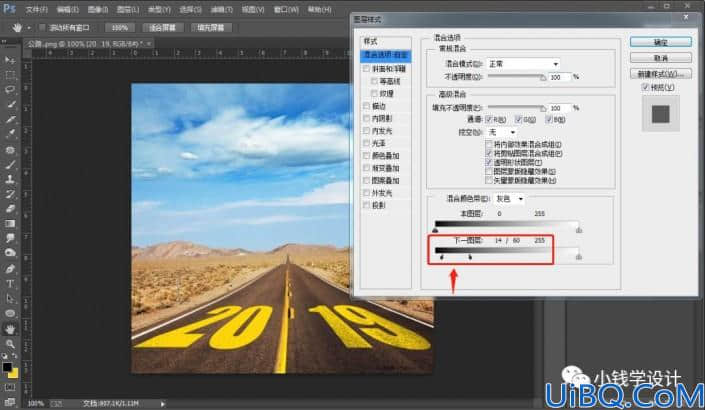Toggle the B channel checkbox
This screenshot has width=705, height=410.
point(549,119)
